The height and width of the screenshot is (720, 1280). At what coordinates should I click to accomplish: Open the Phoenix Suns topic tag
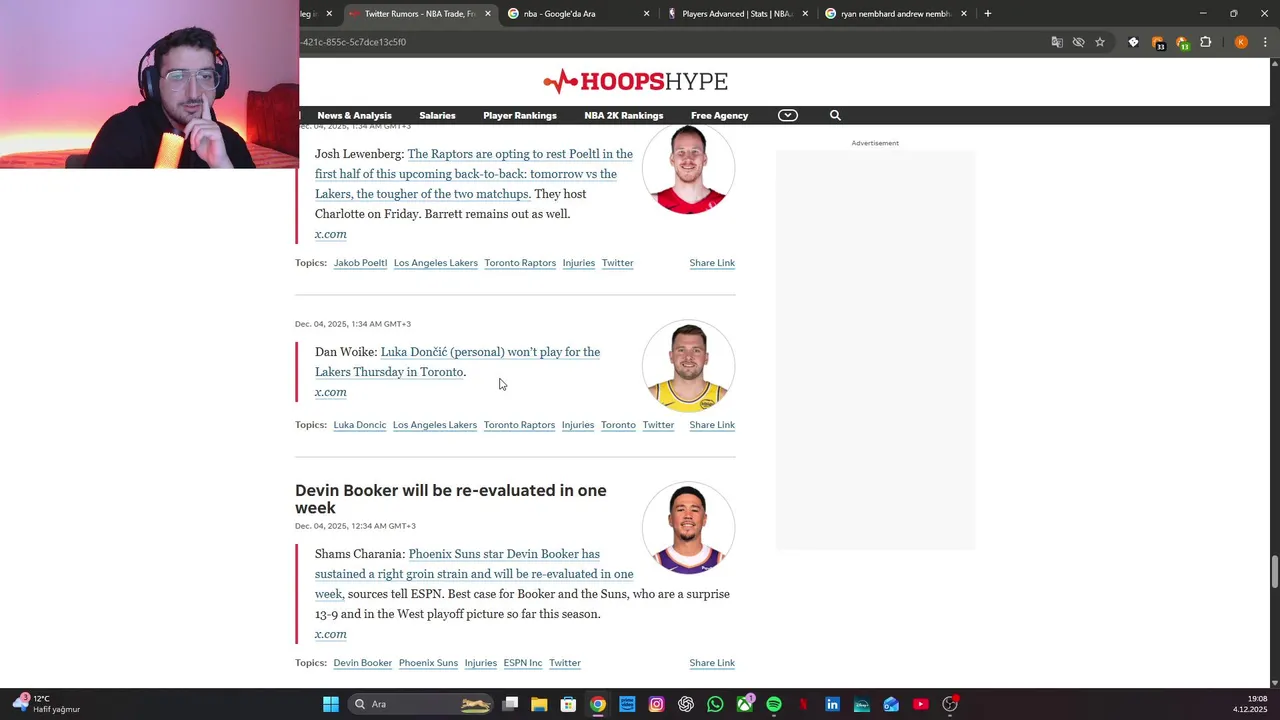(x=428, y=663)
